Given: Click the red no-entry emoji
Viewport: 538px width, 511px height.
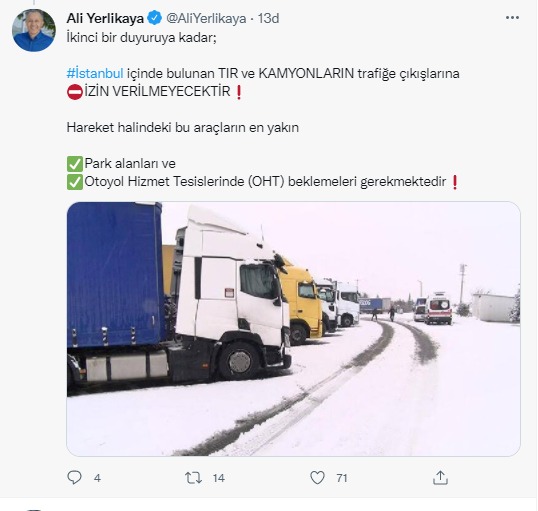Looking at the screenshot, I should pyautogui.click(x=75, y=92).
